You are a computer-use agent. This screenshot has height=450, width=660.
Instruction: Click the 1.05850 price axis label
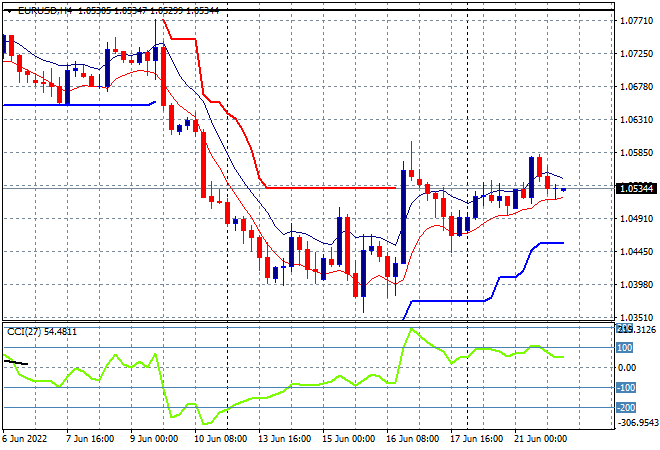tap(636, 152)
